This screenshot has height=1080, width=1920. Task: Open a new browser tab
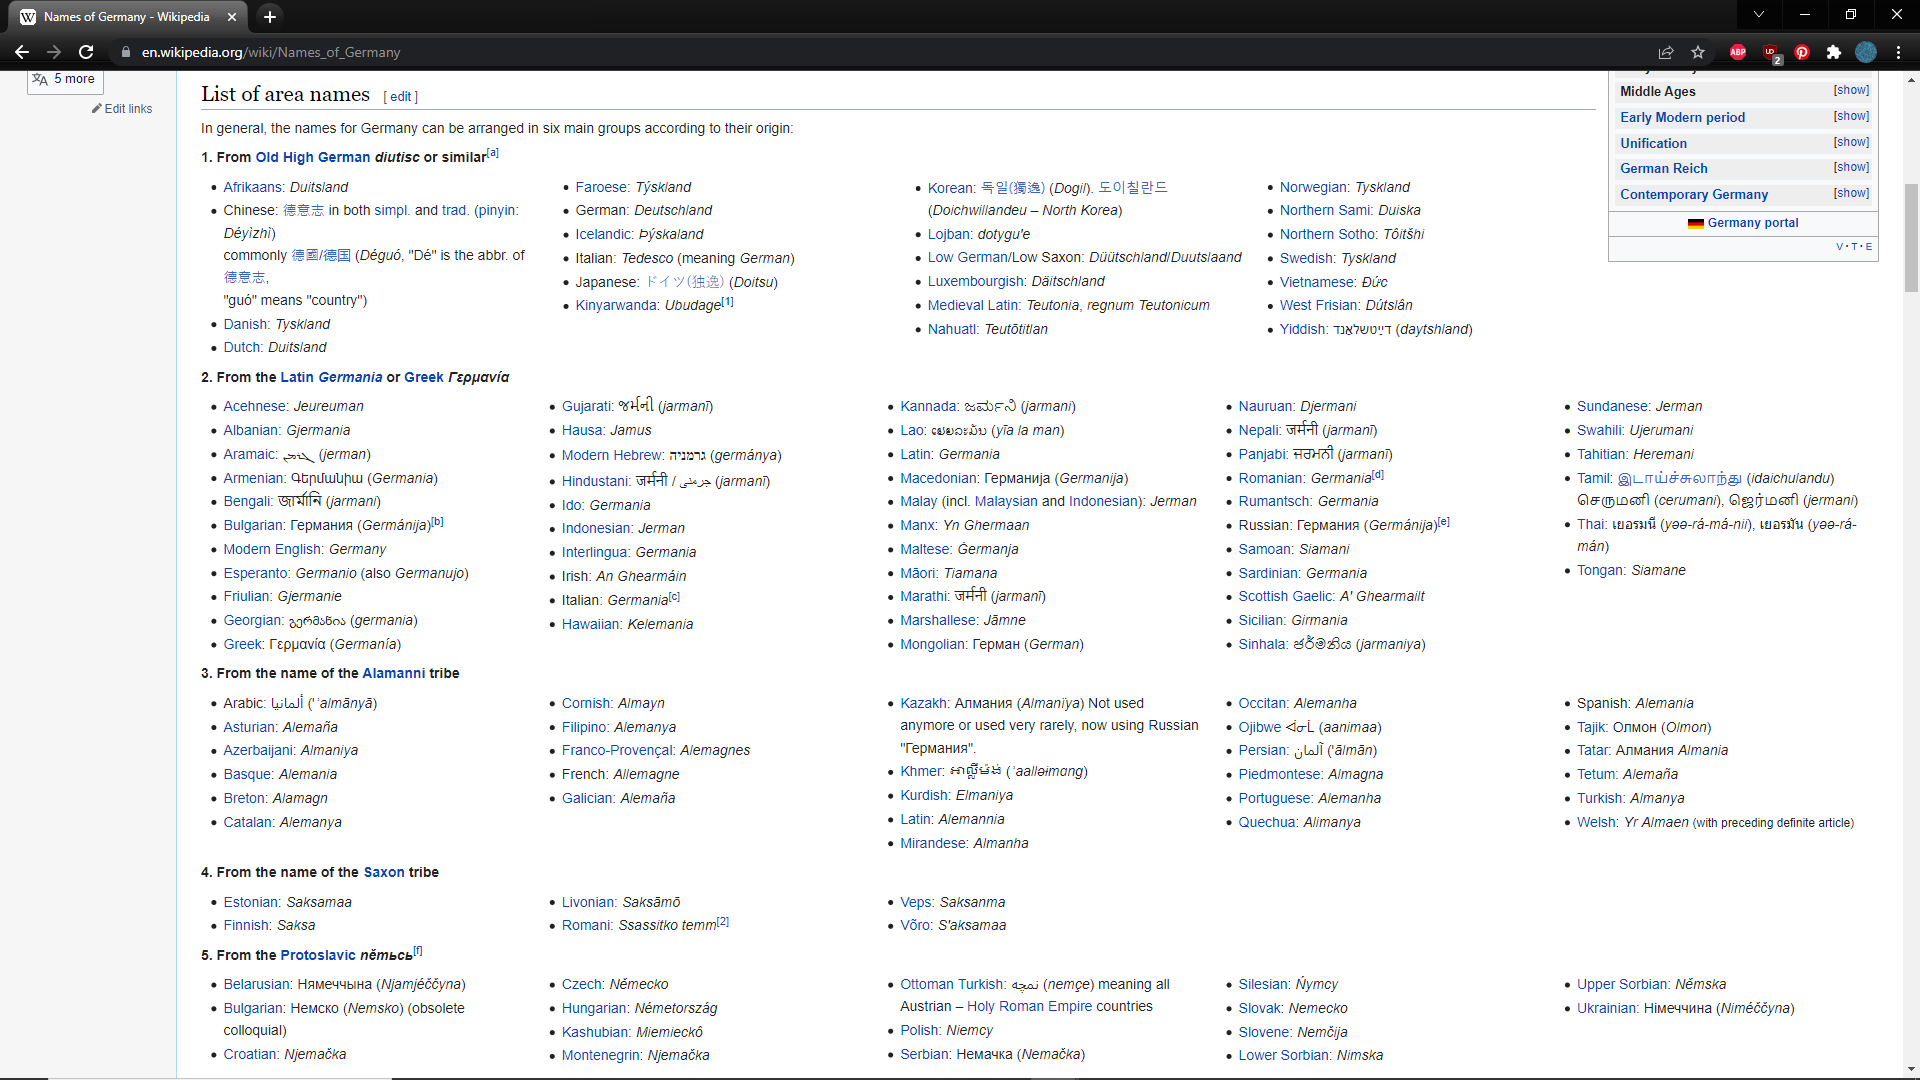point(269,16)
